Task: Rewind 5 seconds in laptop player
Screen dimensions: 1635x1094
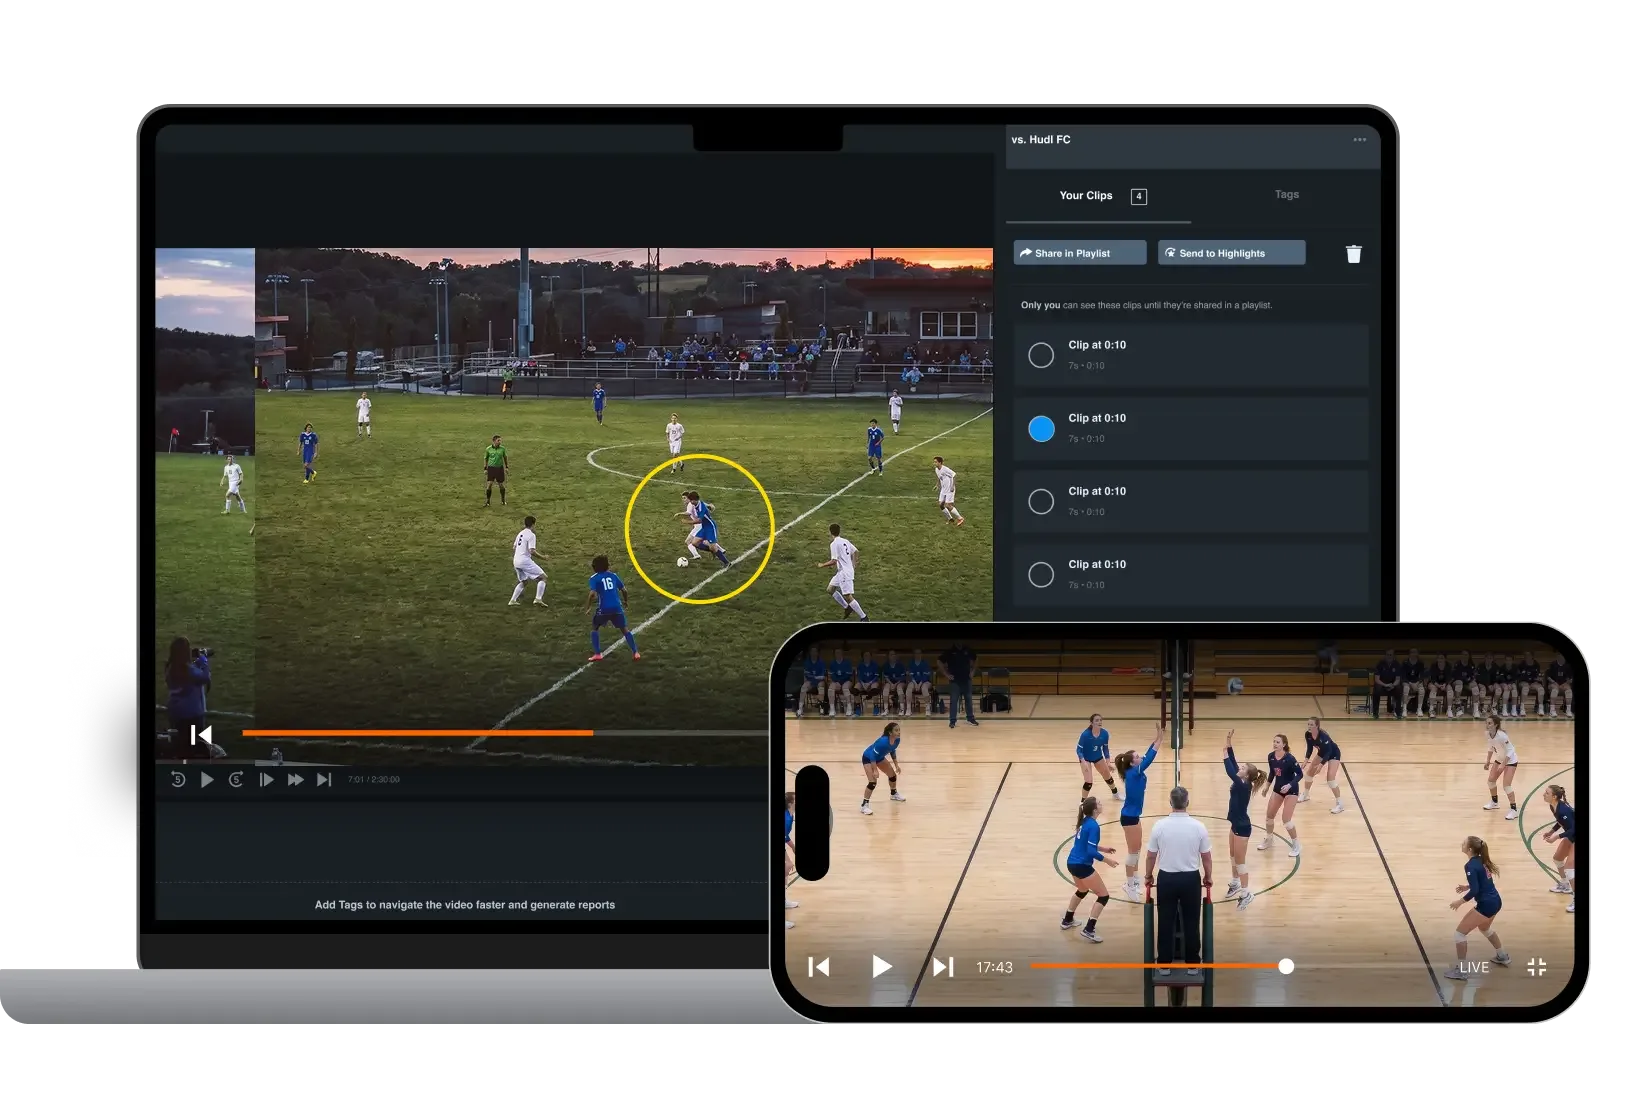Action: pos(178,779)
